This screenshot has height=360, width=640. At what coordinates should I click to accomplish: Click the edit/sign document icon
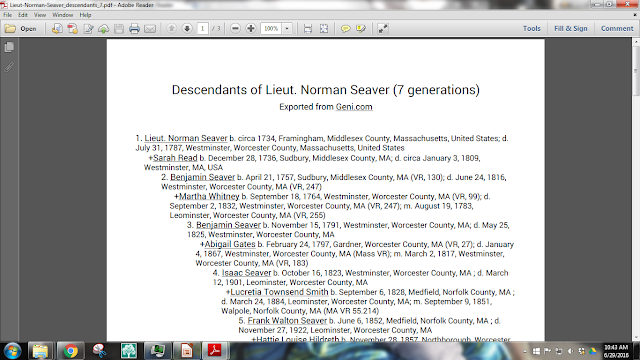88,29
